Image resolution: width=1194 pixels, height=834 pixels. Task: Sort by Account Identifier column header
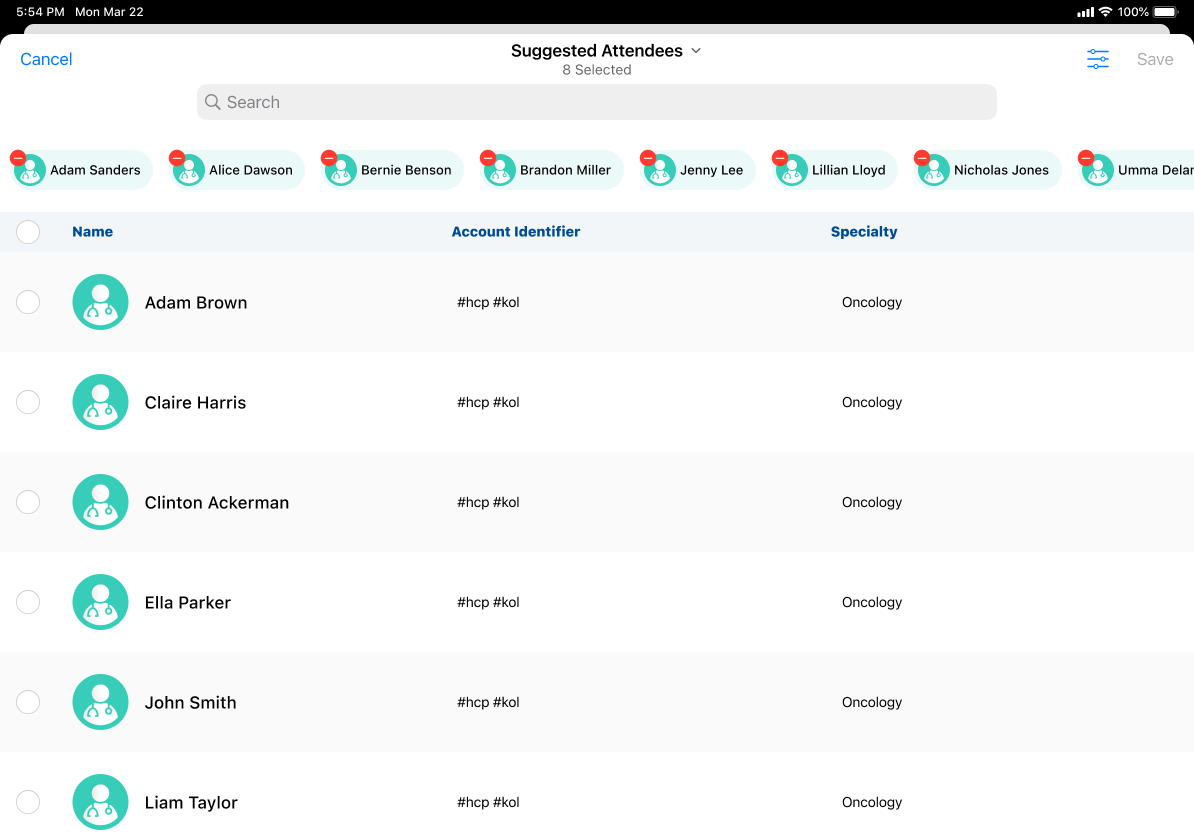[x=515, y=232]
